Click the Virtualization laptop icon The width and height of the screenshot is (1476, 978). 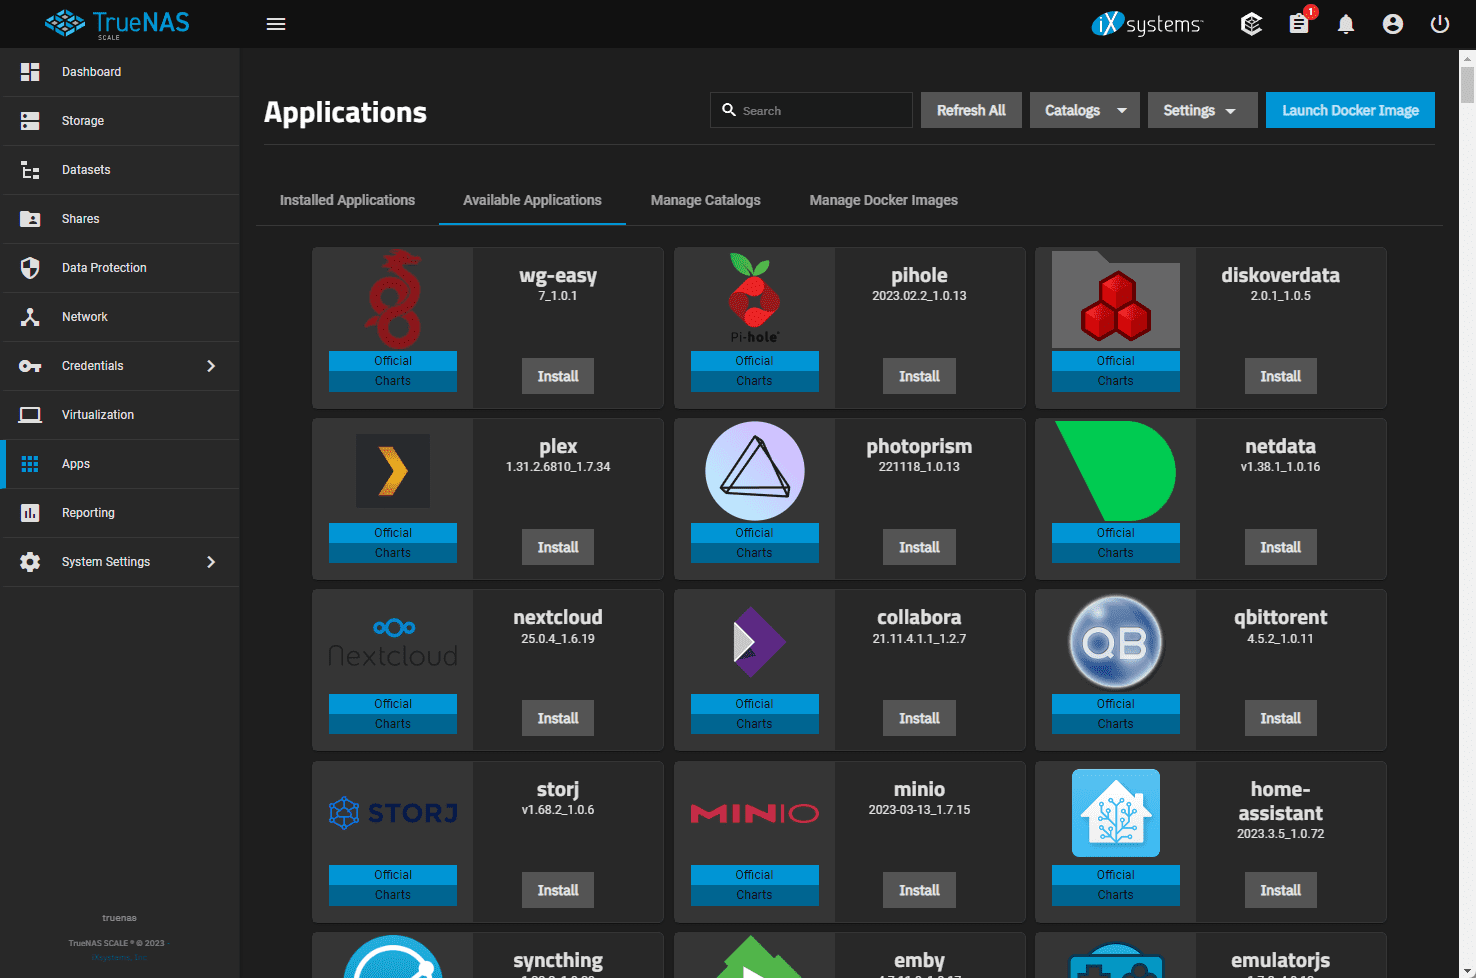[x=30, y=415]
